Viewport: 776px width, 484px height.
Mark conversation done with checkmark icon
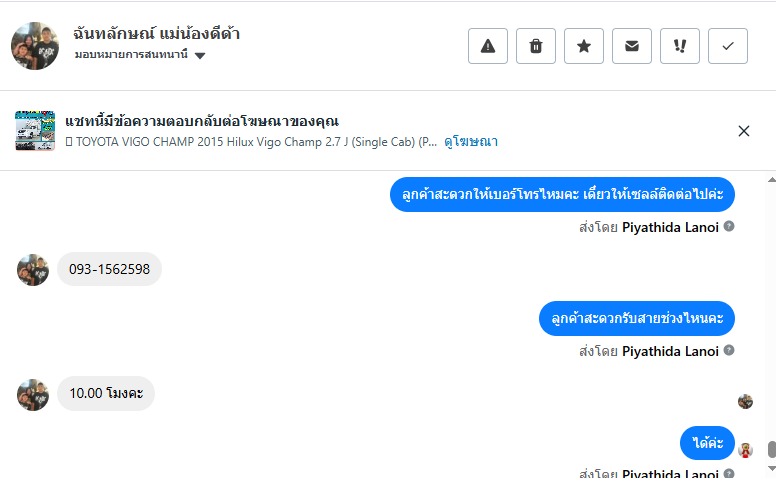[x=728, y=46]
